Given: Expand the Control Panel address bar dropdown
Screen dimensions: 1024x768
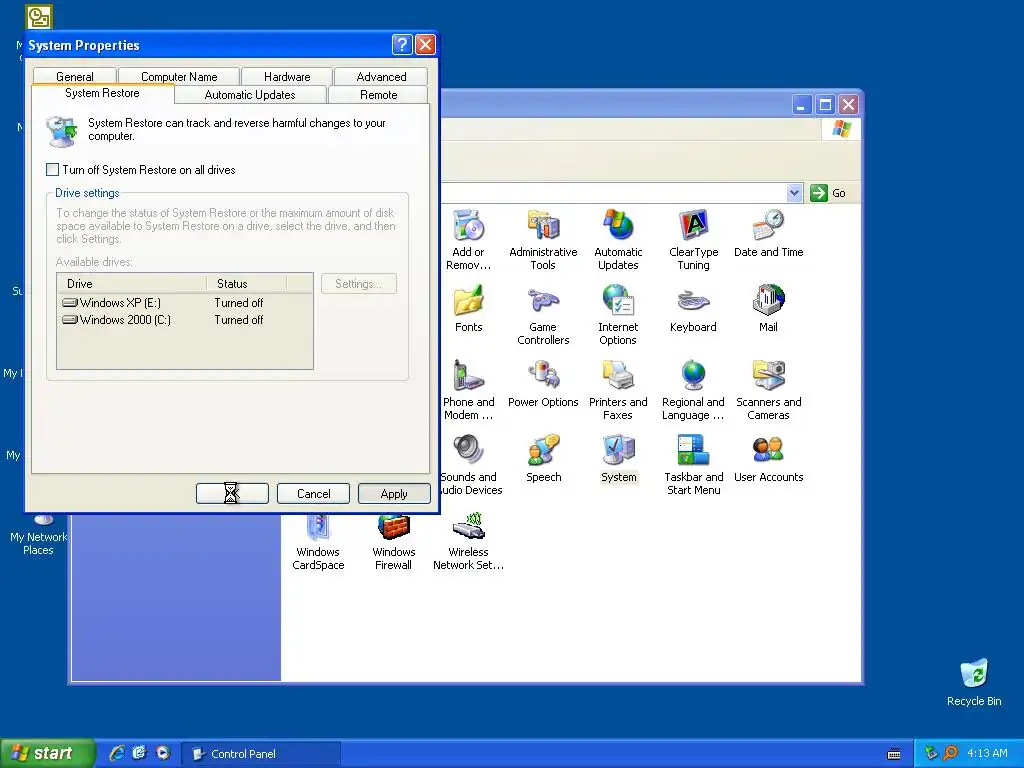Looking at the screenshot, I should (794, 193).
